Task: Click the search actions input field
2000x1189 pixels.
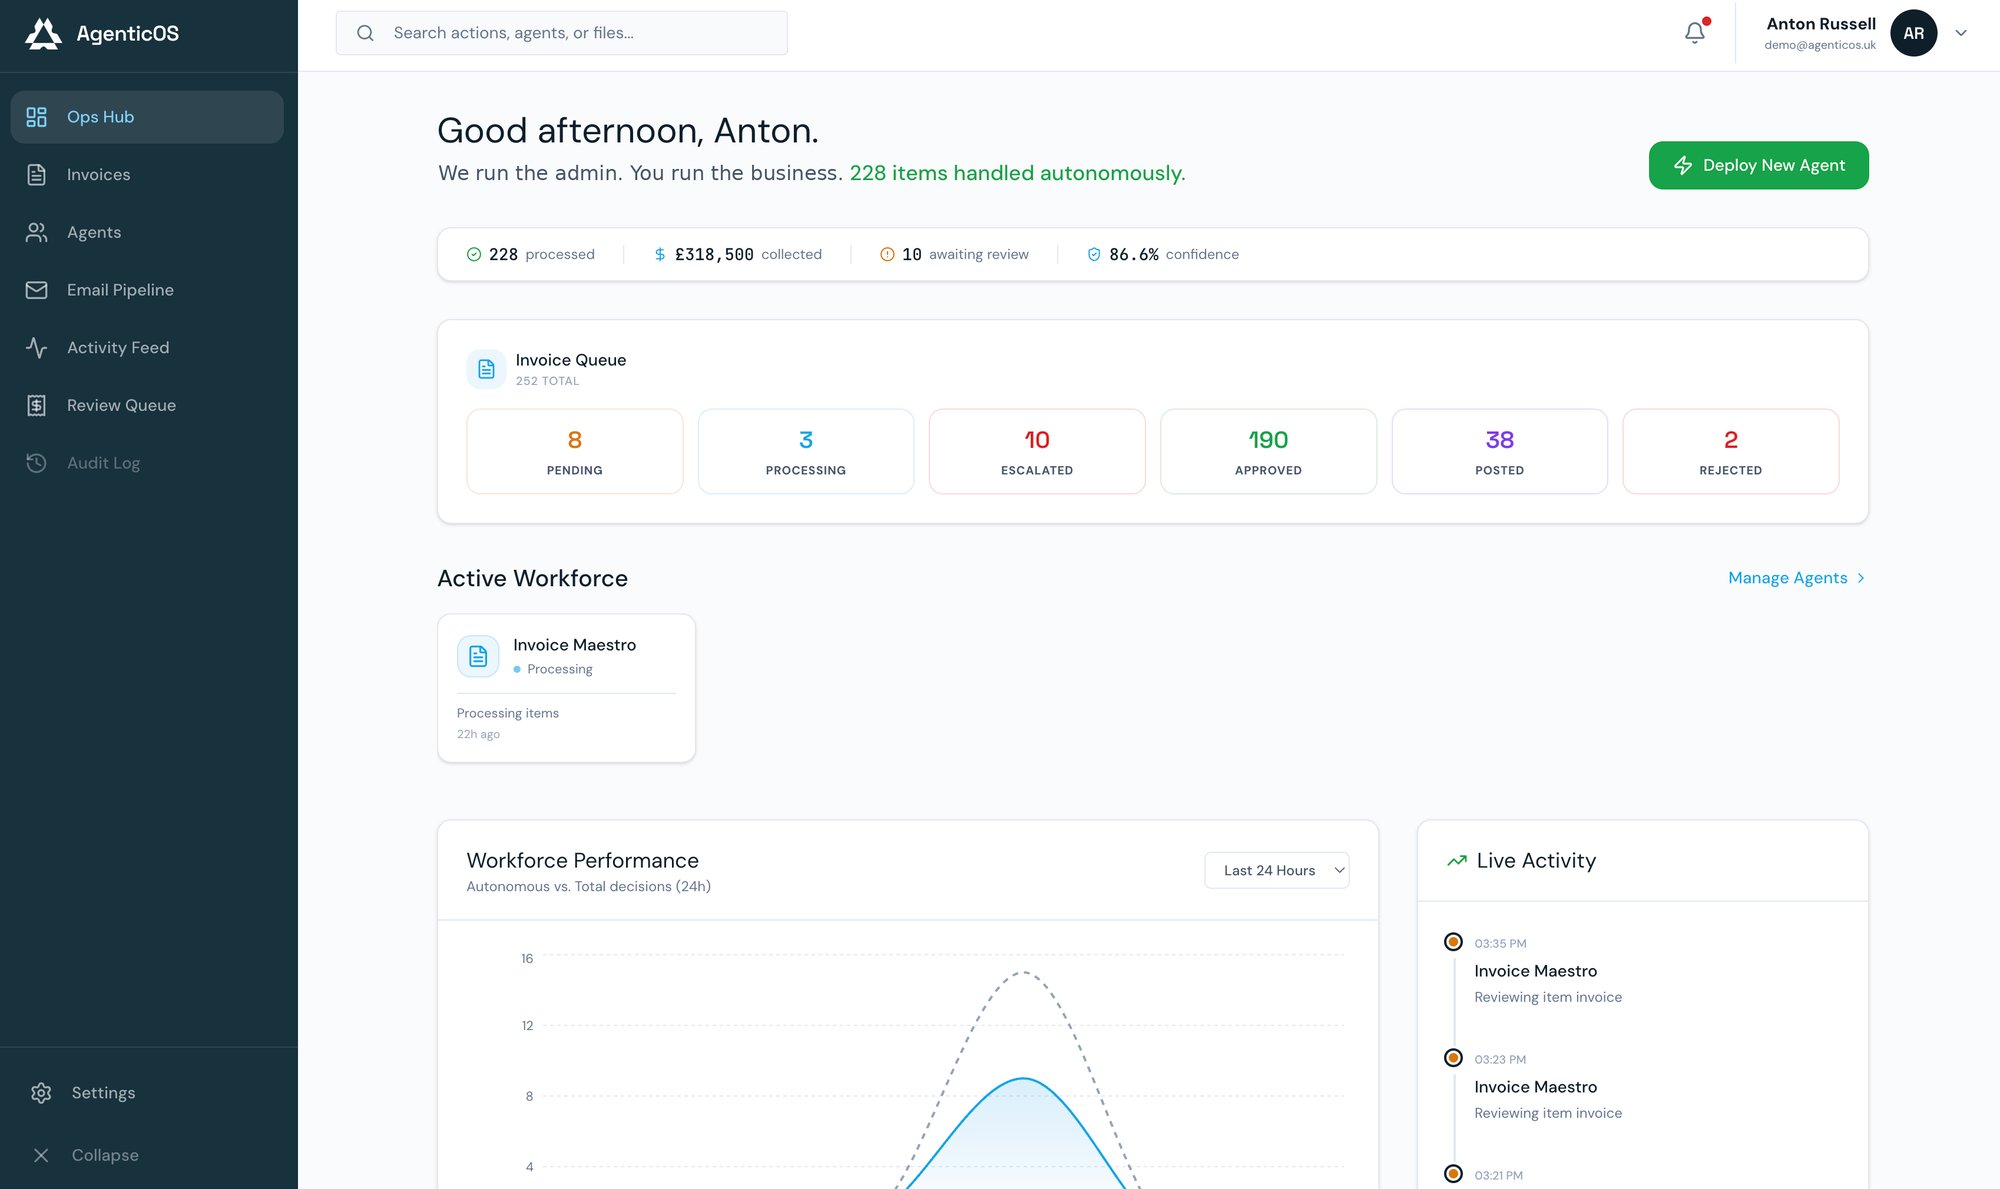Action: click(562, 33)
